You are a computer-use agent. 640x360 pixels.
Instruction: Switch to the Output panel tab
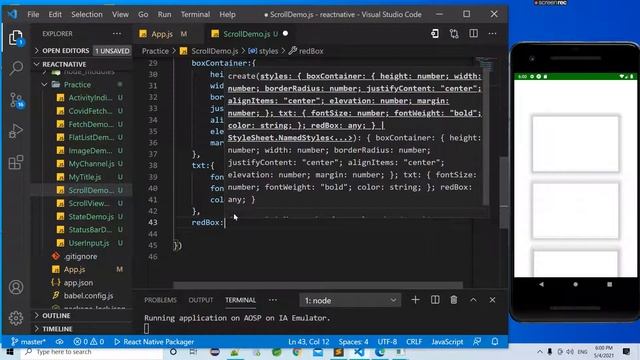200,300
